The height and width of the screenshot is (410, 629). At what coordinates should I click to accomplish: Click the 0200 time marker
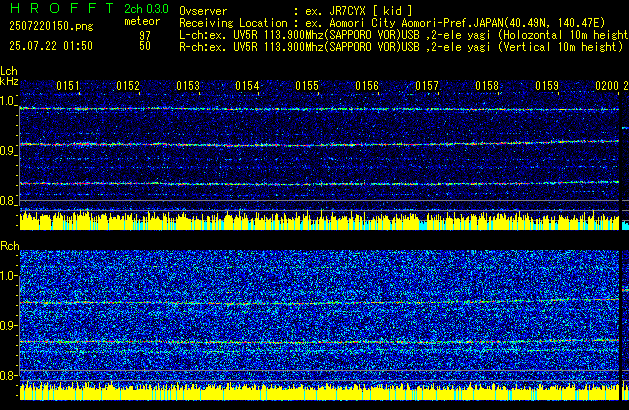pos(607,86)
